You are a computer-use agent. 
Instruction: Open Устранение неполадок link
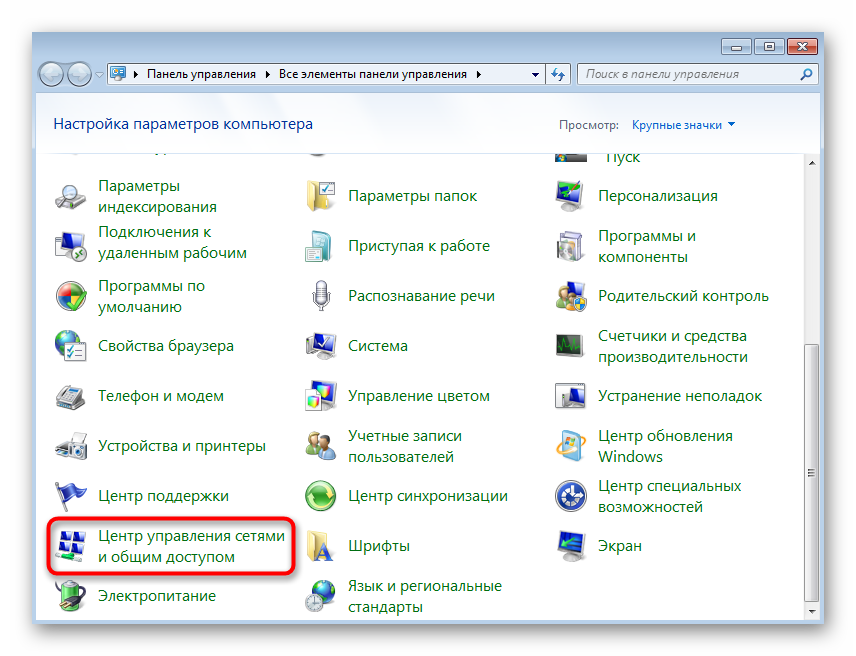(x=679, y=396)
